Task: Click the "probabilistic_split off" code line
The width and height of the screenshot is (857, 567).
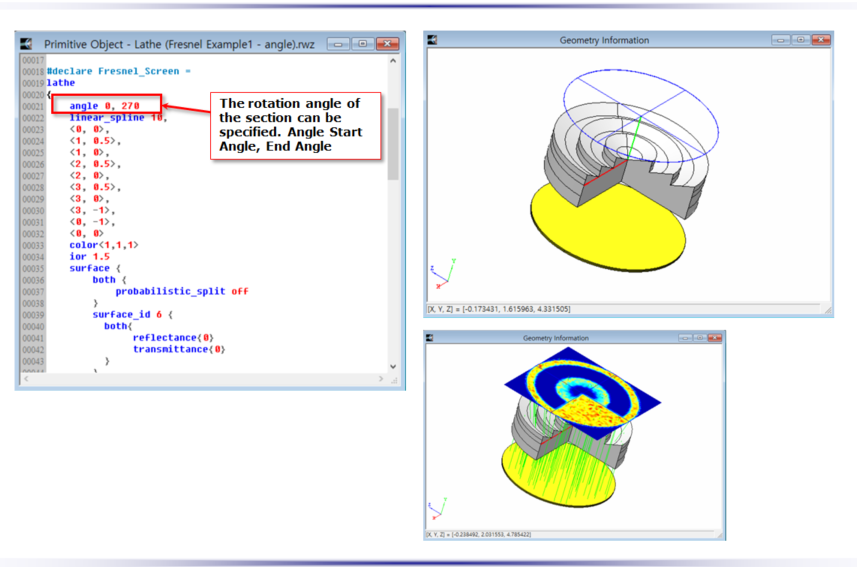Action: (181, 291)
